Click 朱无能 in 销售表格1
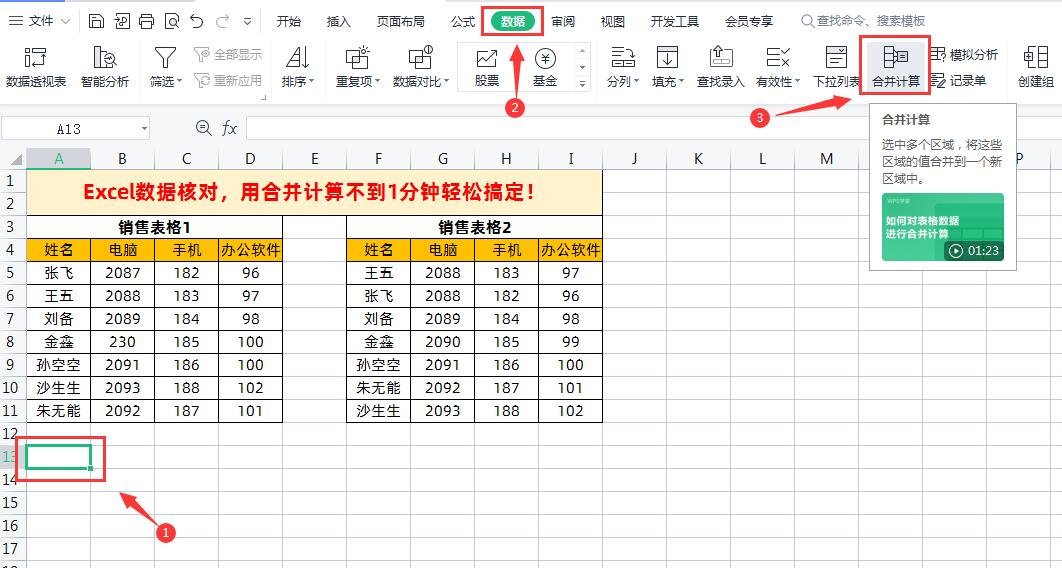Screen dimensions: 1062x568 [58, 411]
